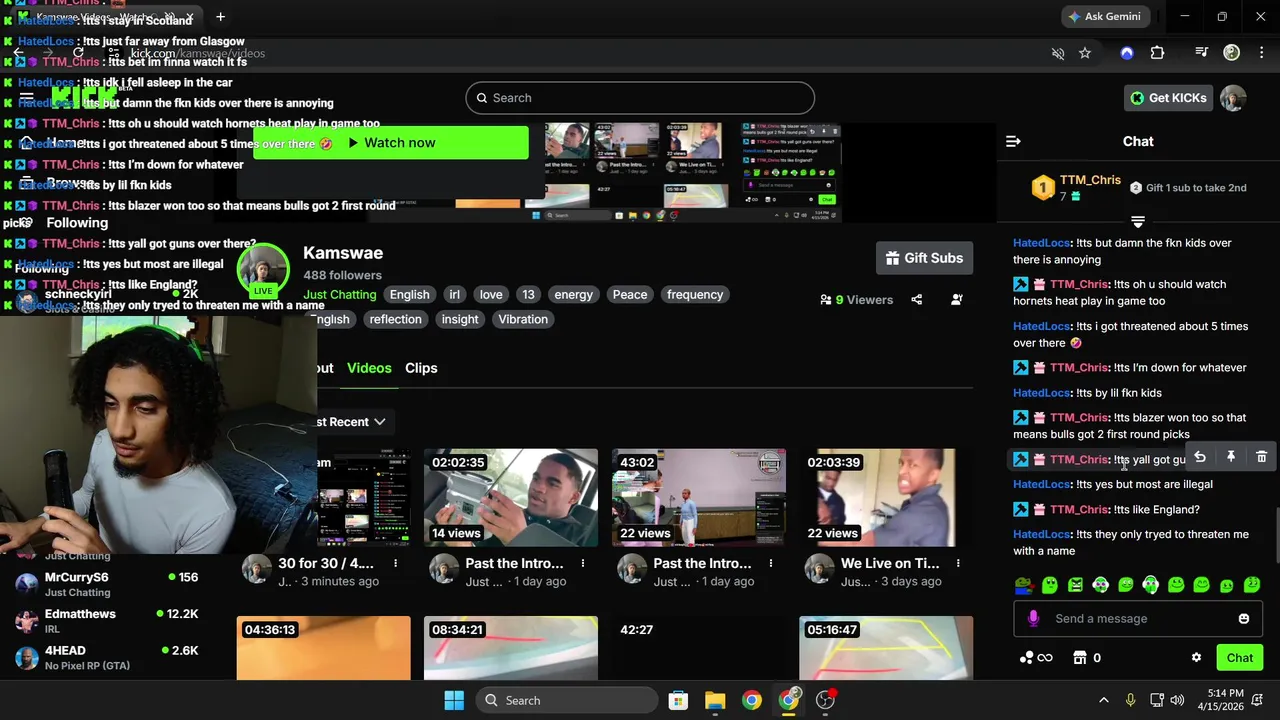Image resolution: width=1280 pixels, height=720 pixels.
Task: Open taskbar clock showing 5:14 PM
Action: pos(1224,700)
